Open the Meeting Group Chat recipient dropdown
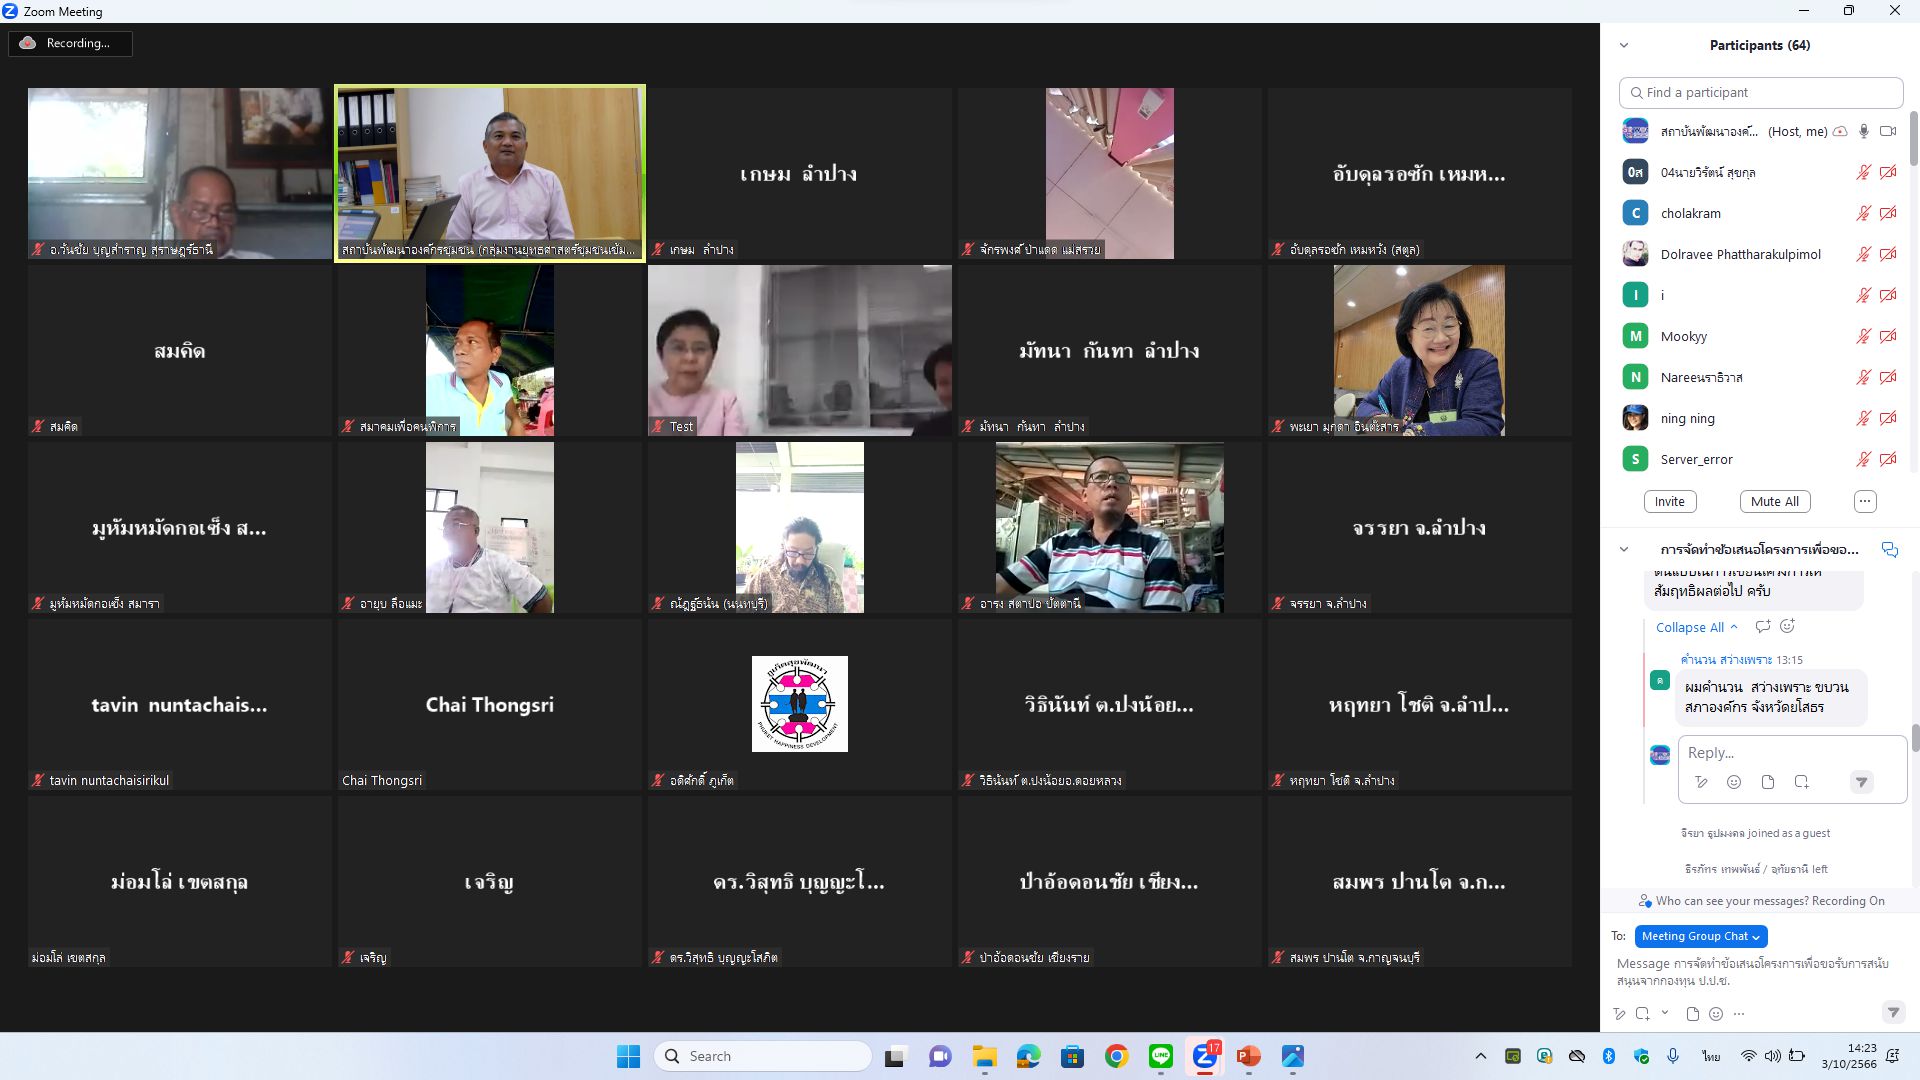Image resolution: width=1920 pixels, height=1080 pixels. (x=1701, y=936)
